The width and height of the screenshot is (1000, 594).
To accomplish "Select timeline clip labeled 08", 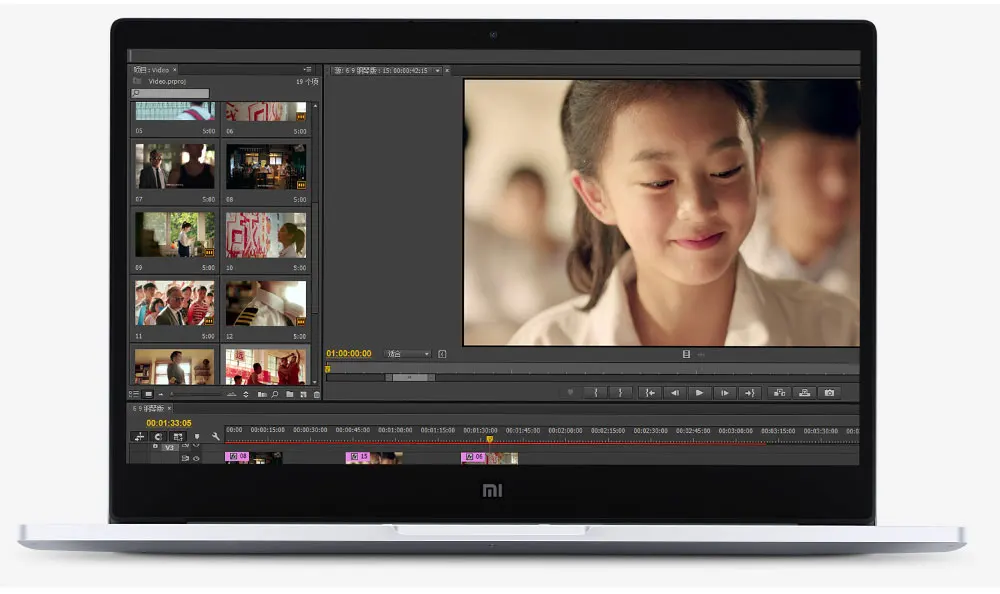I will coord(253,457).
